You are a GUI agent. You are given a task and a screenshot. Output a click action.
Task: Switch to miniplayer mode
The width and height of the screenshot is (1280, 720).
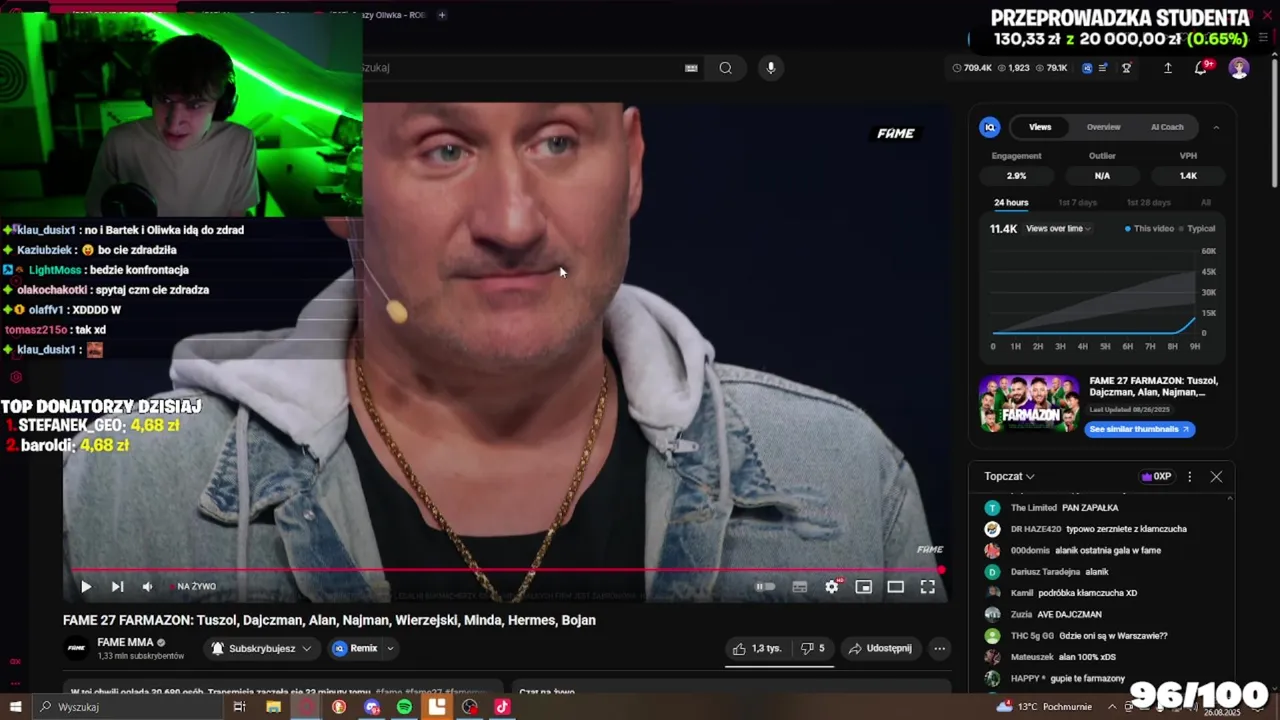864,587
